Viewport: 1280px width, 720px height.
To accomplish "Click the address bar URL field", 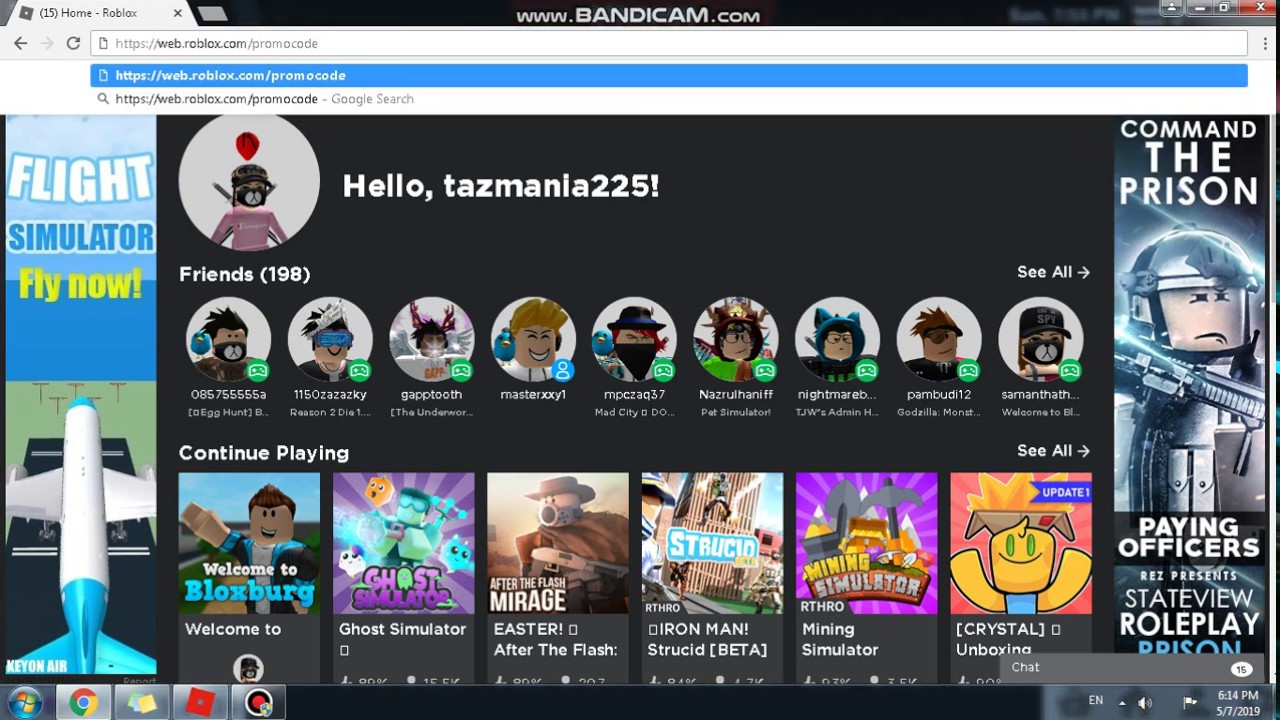I will pyautogui.click(x=669, y=44).
